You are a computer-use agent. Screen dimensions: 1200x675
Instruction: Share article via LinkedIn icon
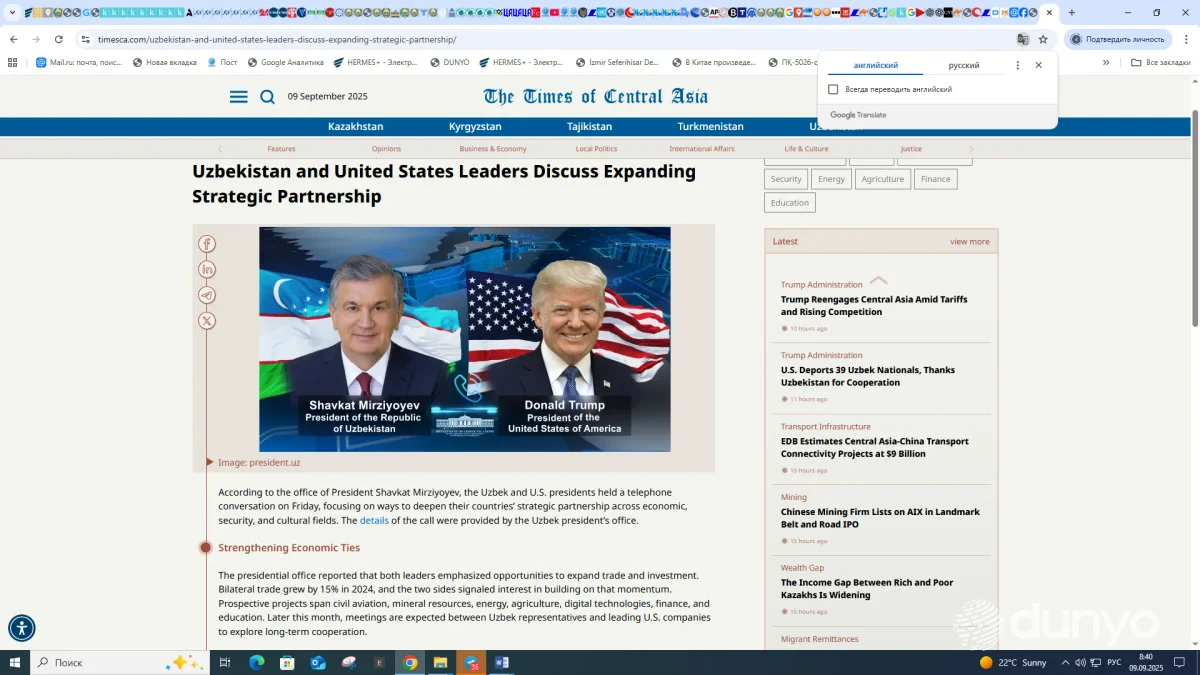click(x=207, y=270)
